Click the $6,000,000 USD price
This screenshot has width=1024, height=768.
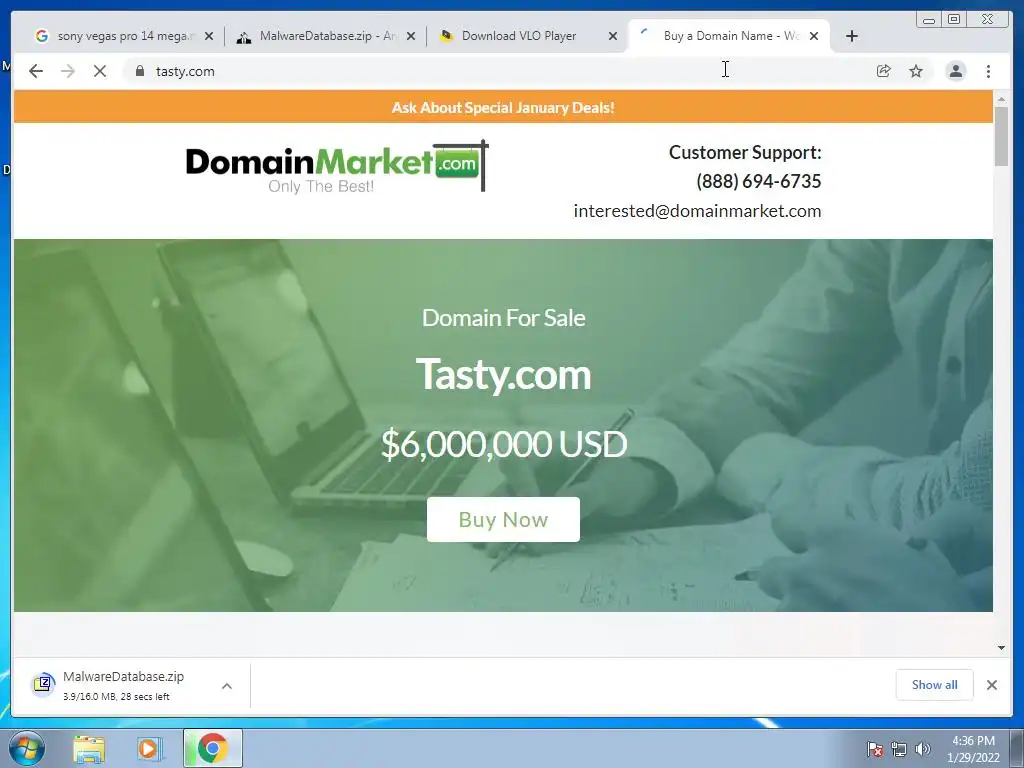click(504, 444)
